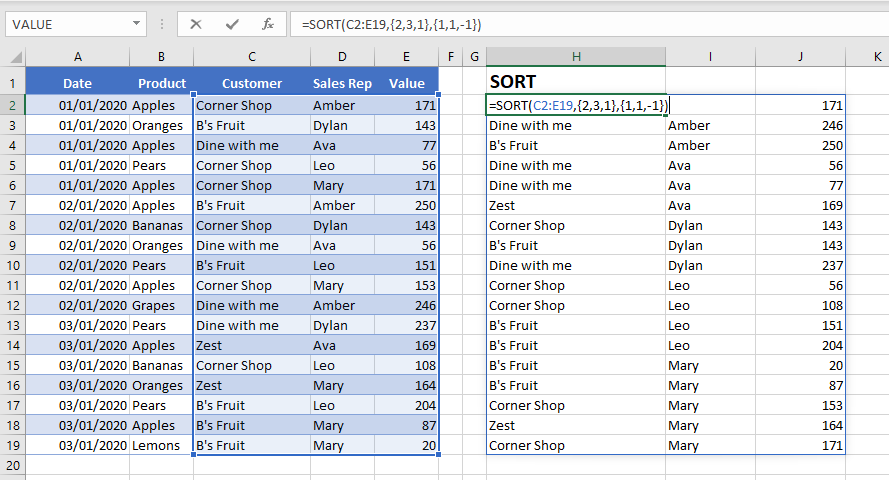Click the formula bar options dots handle
Image resolution: width=889 pixels, height=480 pixels.
point(162,24)
